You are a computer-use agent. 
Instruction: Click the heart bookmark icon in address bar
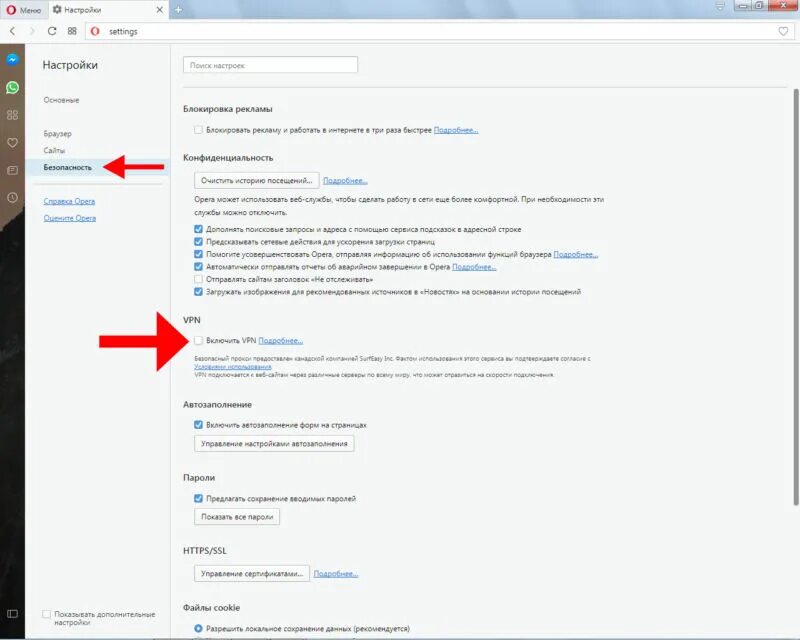(x=783, y=31)
